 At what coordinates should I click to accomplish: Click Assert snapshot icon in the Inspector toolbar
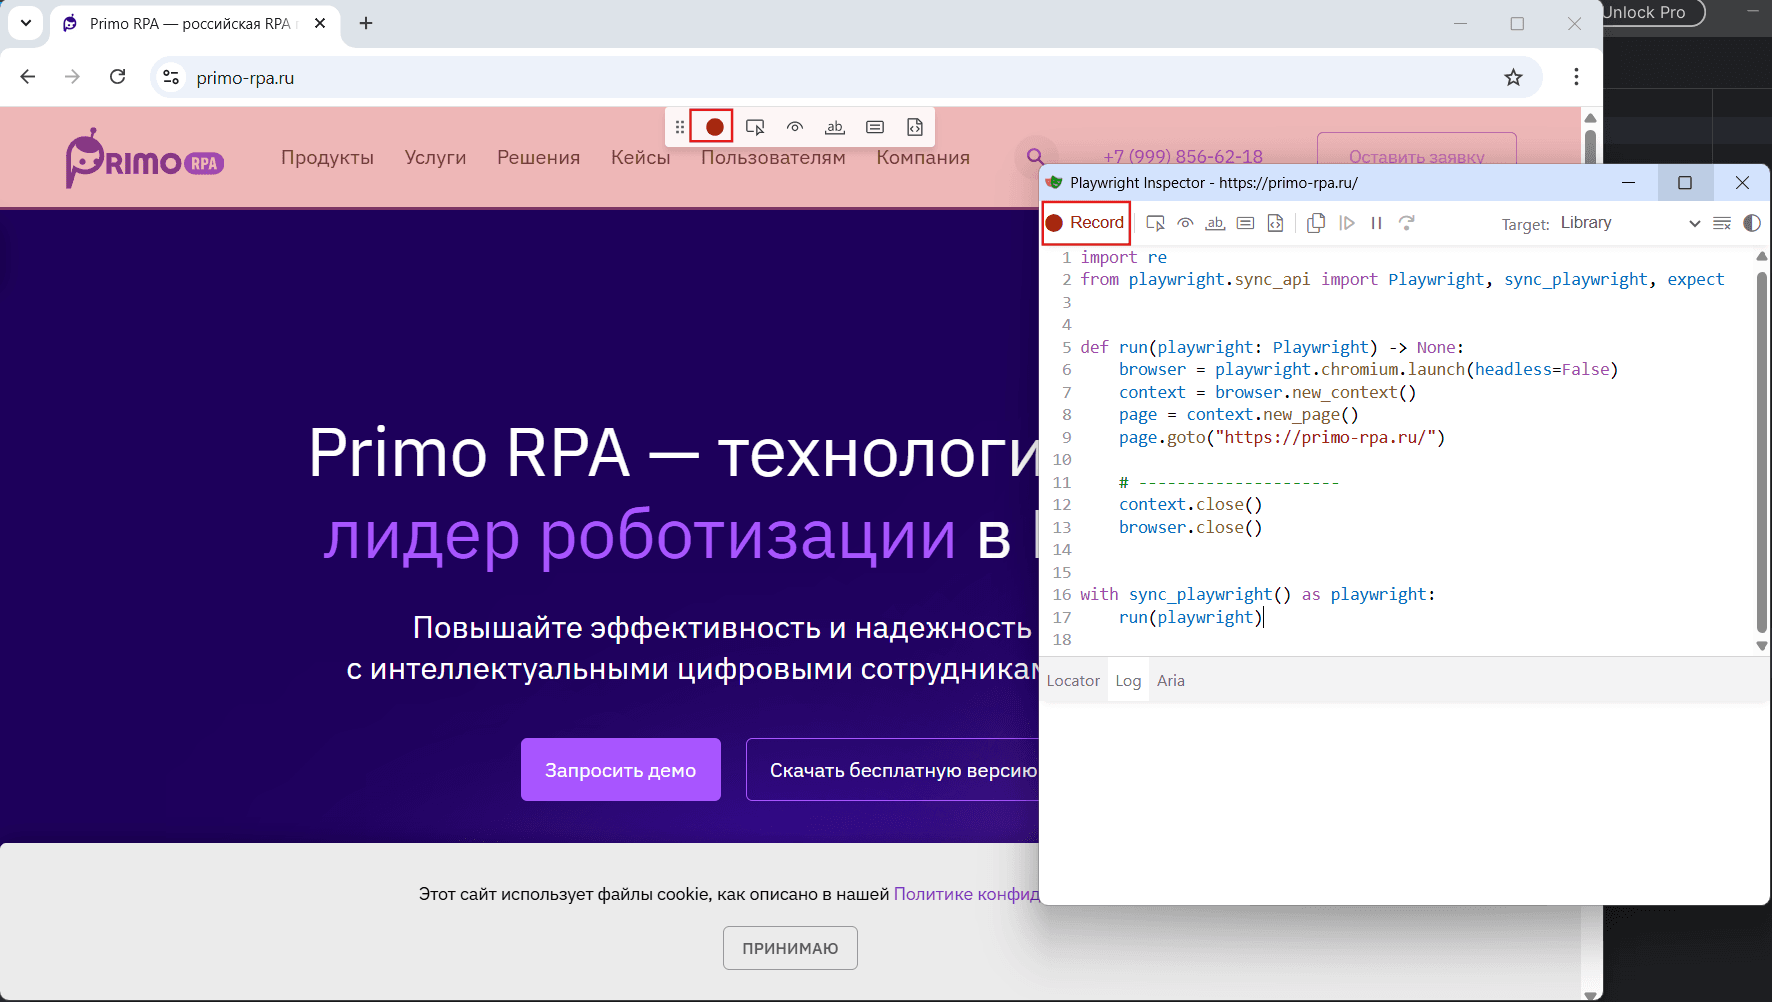(x=1275, y=223)
